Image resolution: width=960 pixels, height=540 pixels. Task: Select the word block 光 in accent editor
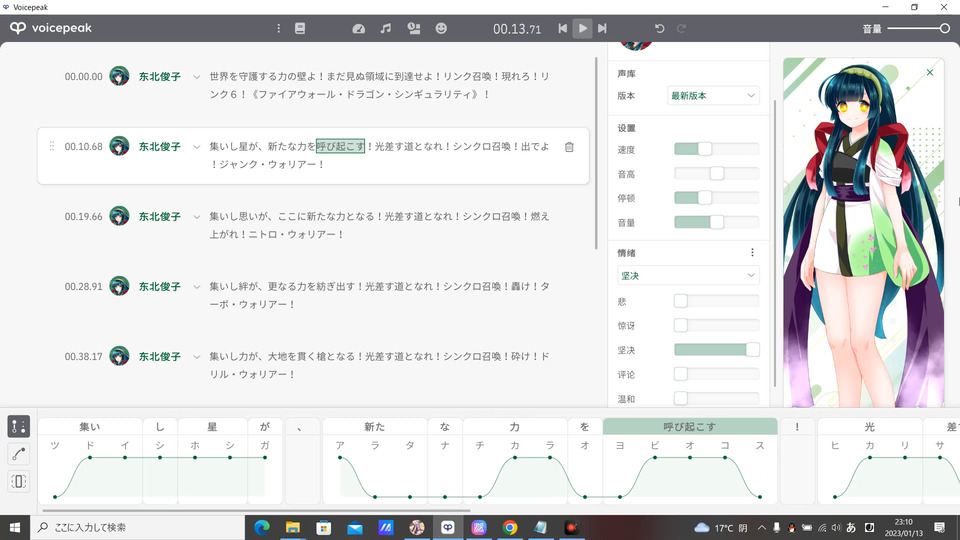pos(869,427)
